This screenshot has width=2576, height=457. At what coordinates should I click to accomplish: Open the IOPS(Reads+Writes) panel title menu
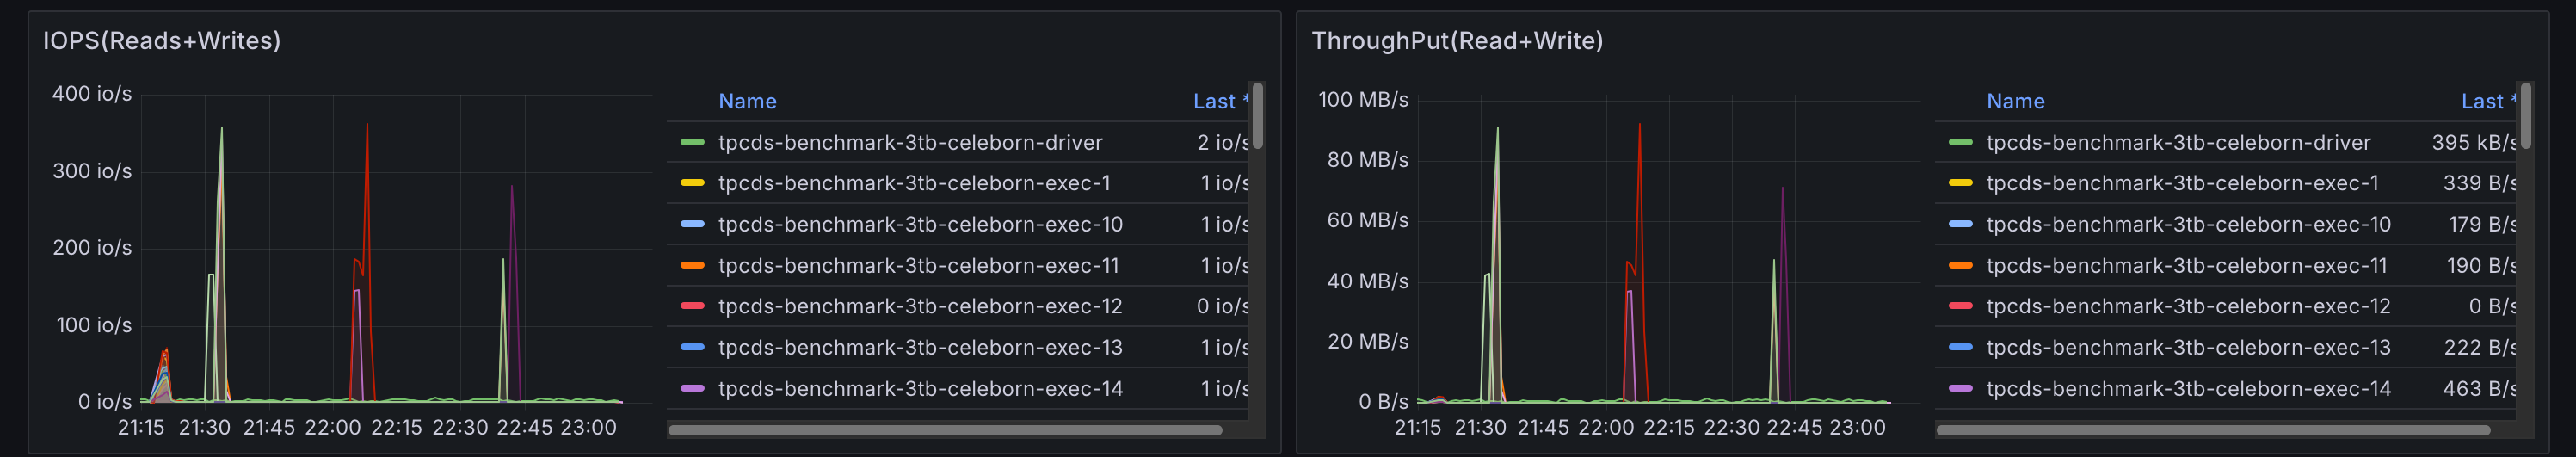coord(162,41)
